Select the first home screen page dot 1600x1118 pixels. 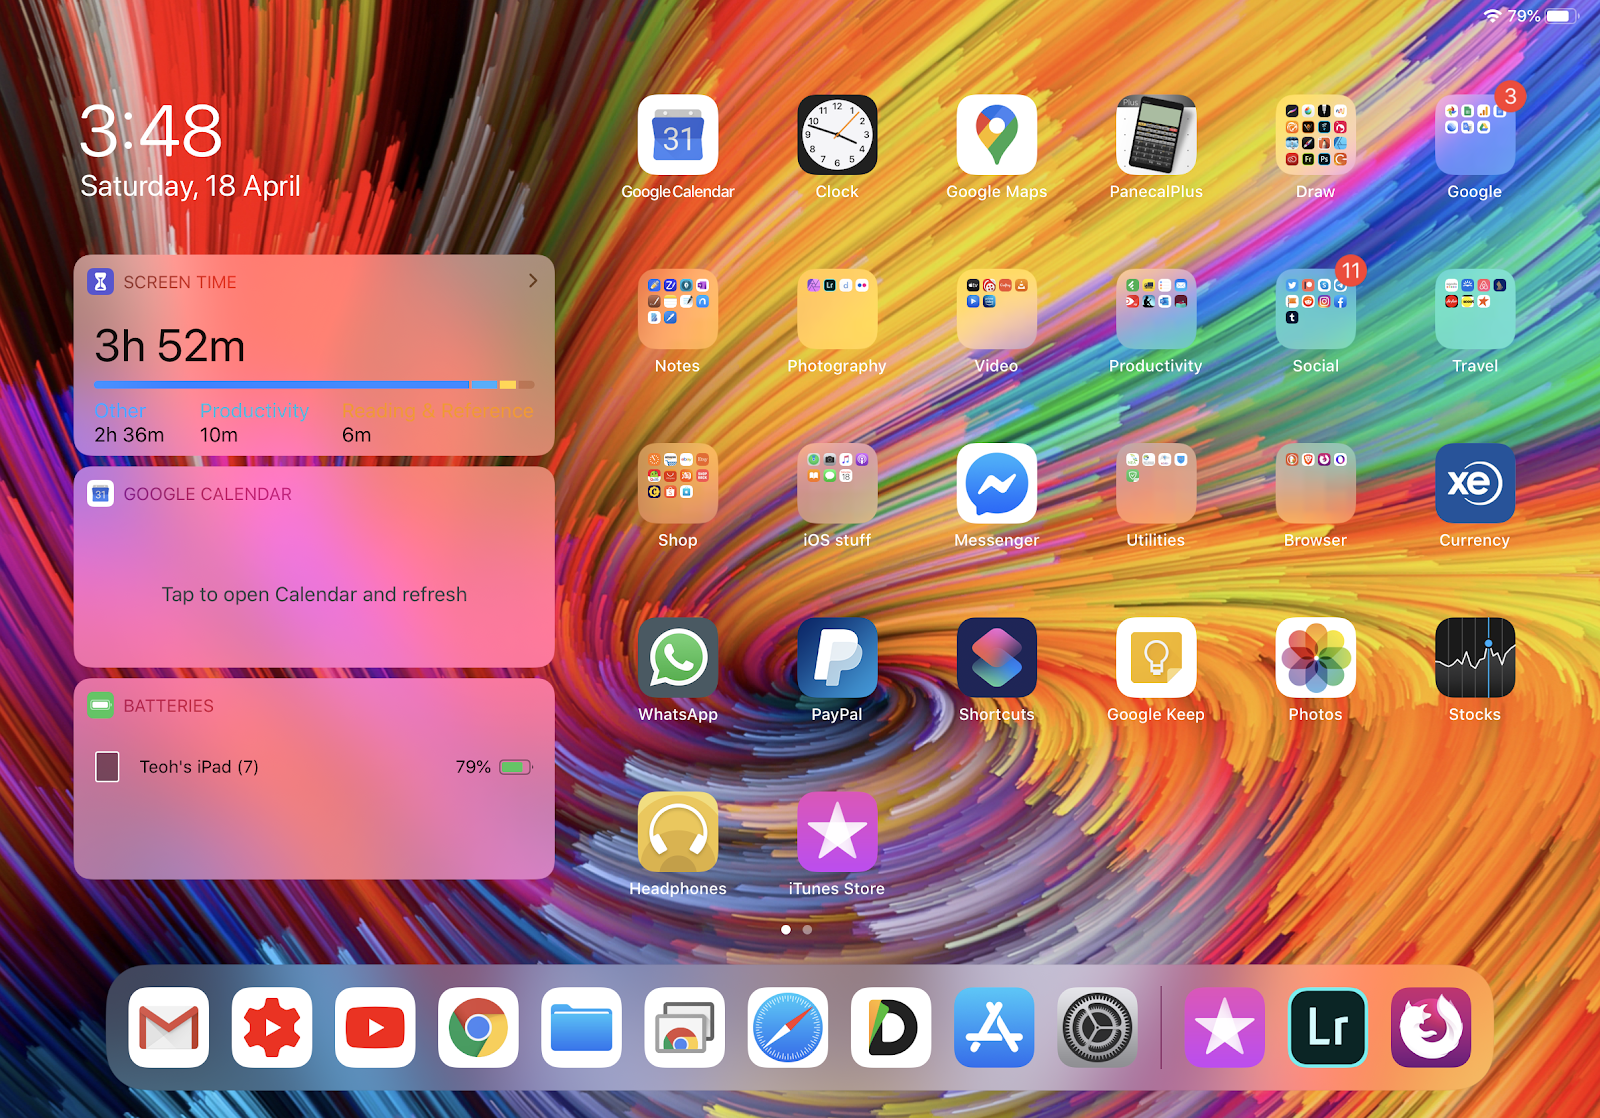[x=786, y=930]
